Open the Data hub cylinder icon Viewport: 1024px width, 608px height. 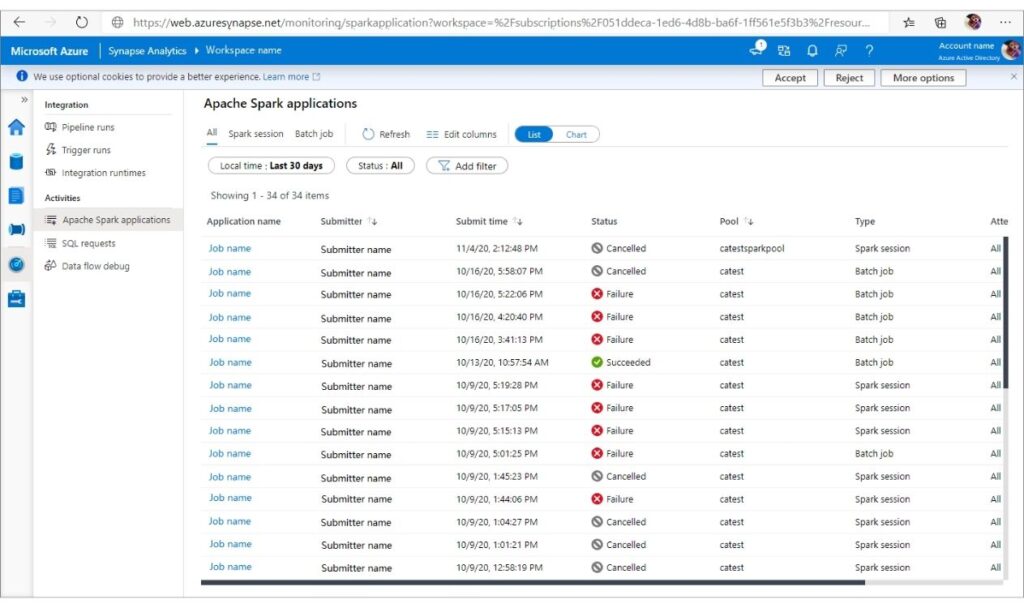[x=16, y=161]
